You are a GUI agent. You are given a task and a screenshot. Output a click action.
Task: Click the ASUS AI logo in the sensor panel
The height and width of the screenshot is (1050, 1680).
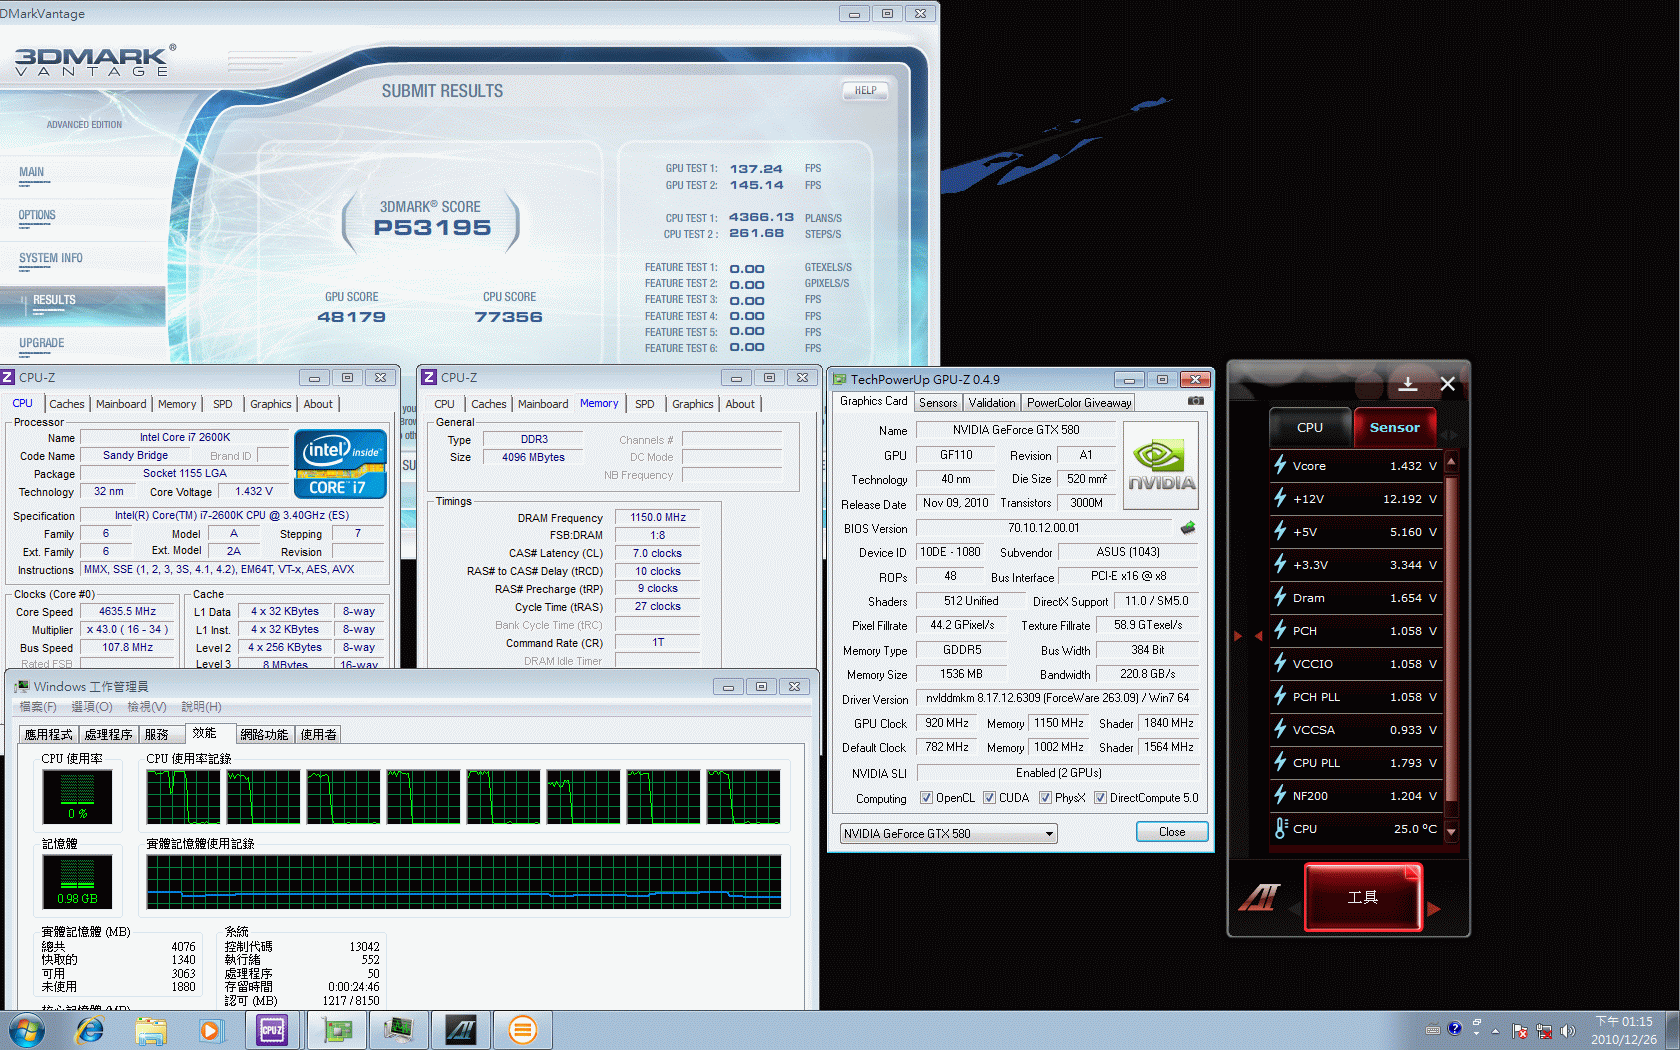click(x=1259, y=898)
